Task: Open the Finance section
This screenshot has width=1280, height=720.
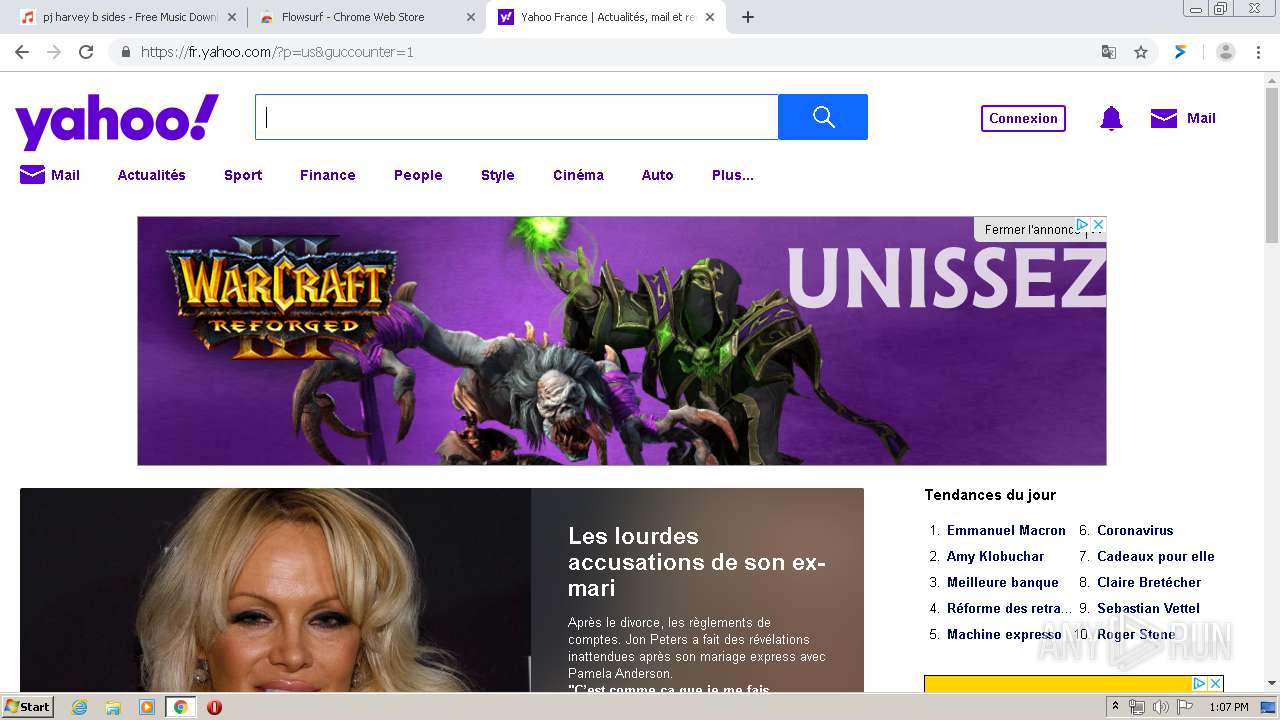Action: [328, 175]
